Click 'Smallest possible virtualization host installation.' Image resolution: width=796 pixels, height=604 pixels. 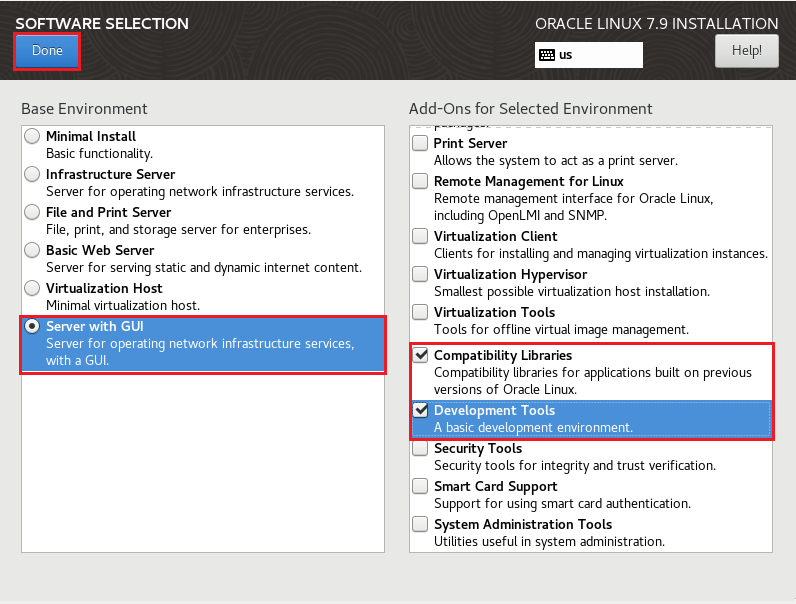pyautogui.click(x=572, y=291)
